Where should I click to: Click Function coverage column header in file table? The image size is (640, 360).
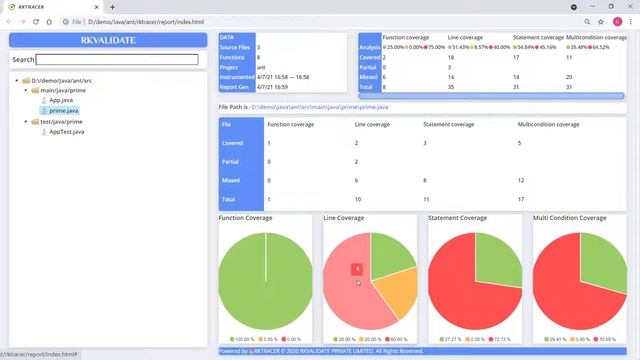[x=291, y=124]
